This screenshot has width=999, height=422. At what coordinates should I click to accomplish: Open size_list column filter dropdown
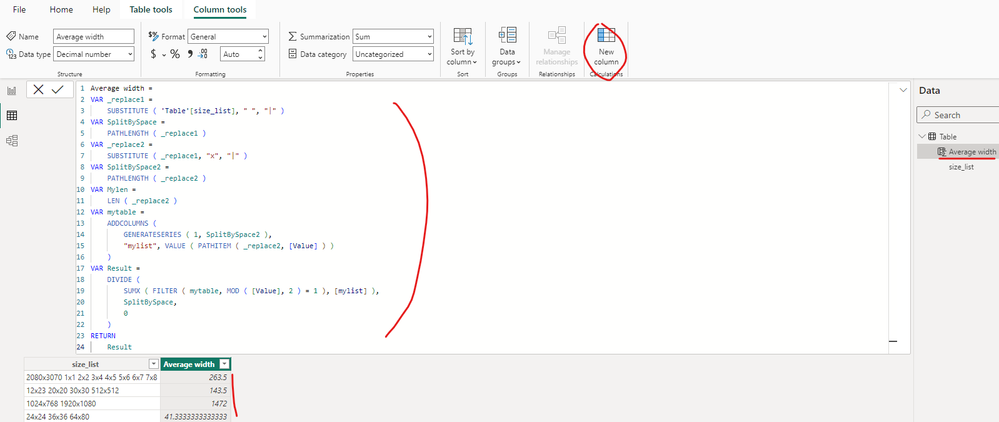point(153,364)
